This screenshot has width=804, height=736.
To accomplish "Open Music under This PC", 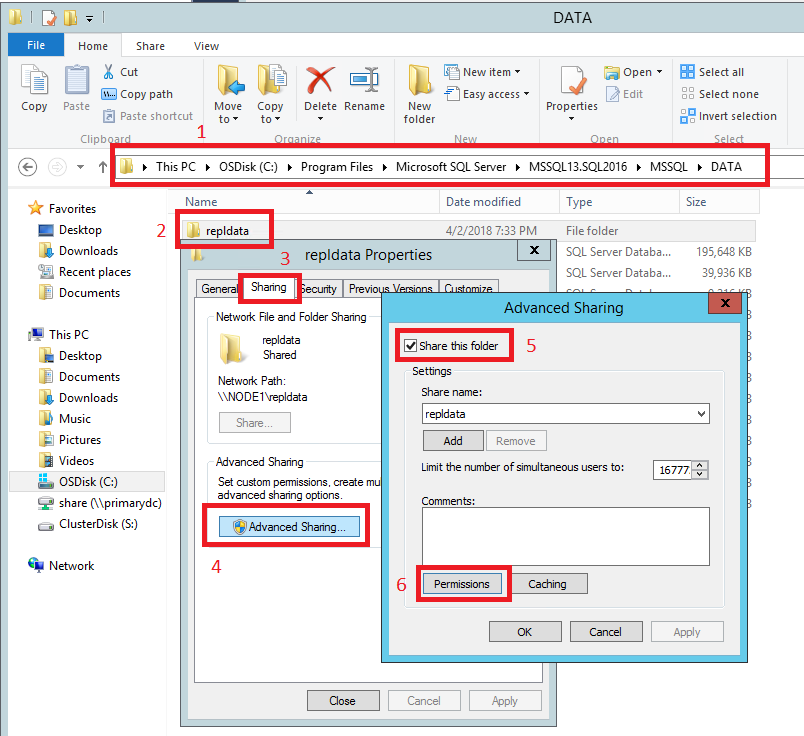I will (65, 419).
